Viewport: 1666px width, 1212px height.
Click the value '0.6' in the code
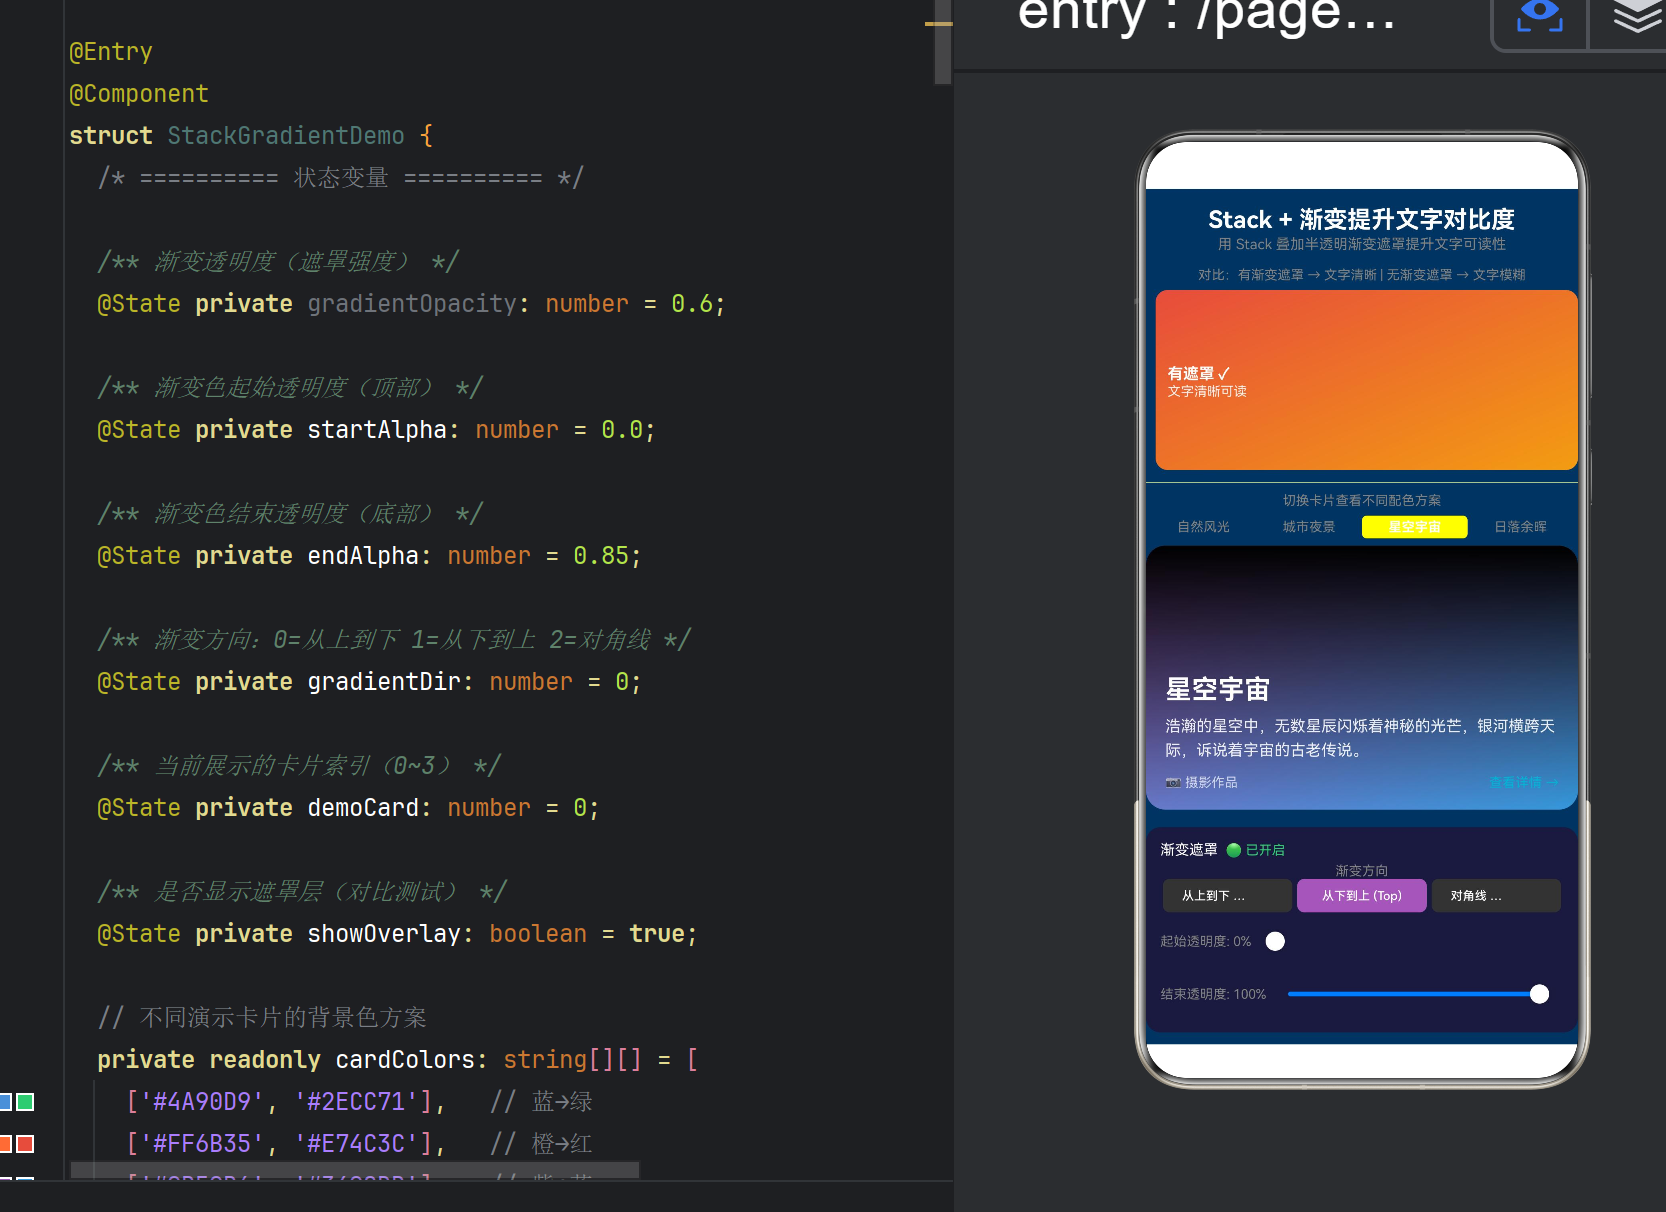pyautogui.click(x=692, y=304)
